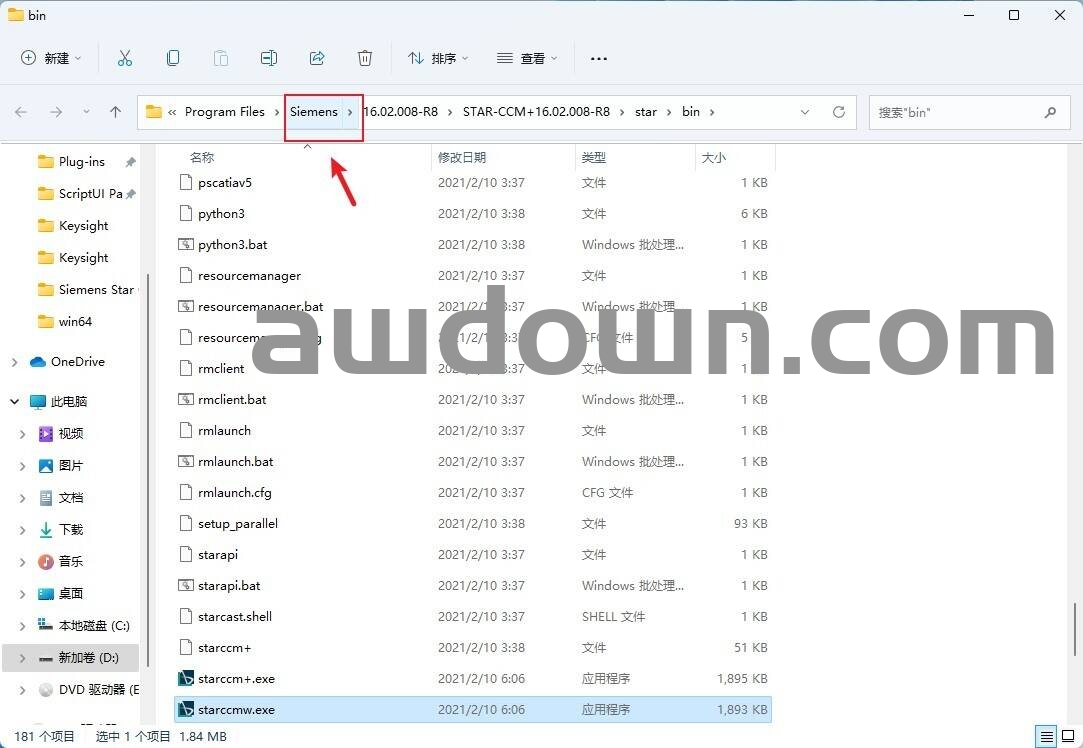Expand the 下载 (Downloads) folder node

23,530
